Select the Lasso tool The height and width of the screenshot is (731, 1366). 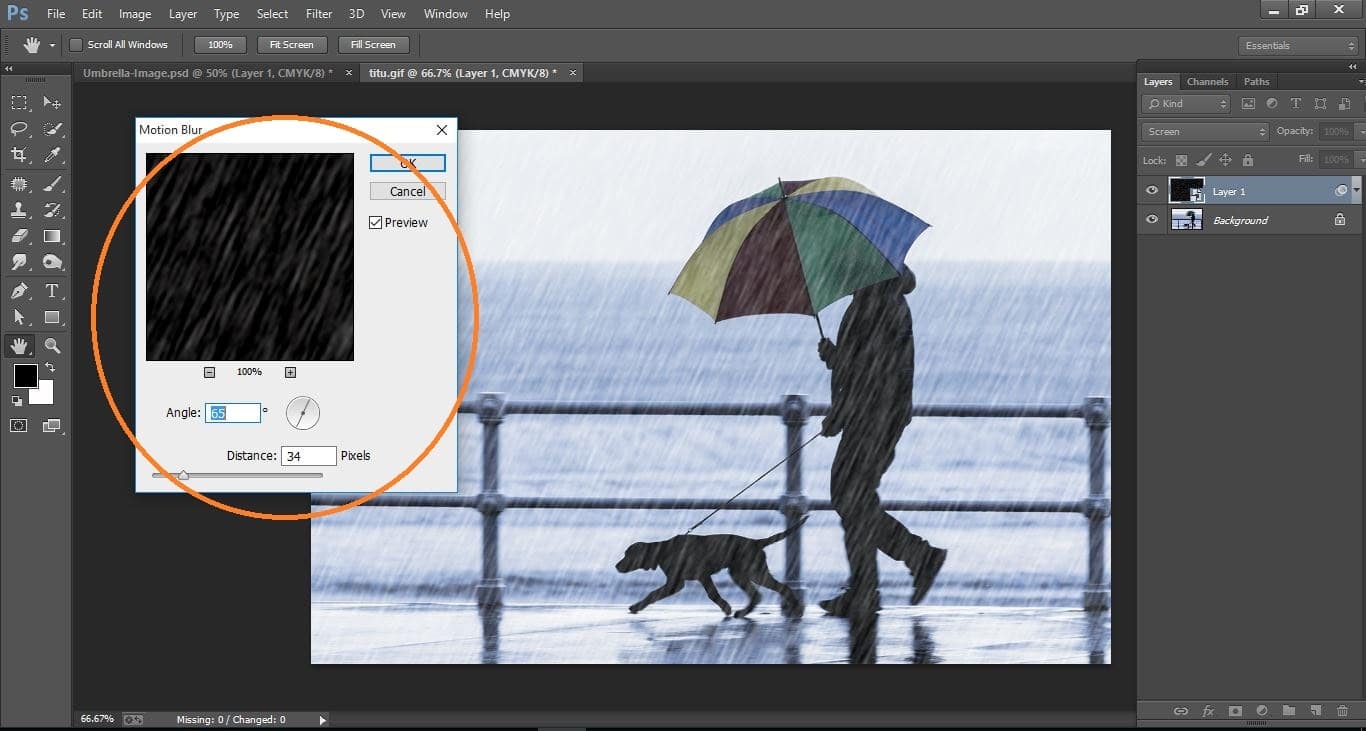pyautogui.click(x=18, y=129)
